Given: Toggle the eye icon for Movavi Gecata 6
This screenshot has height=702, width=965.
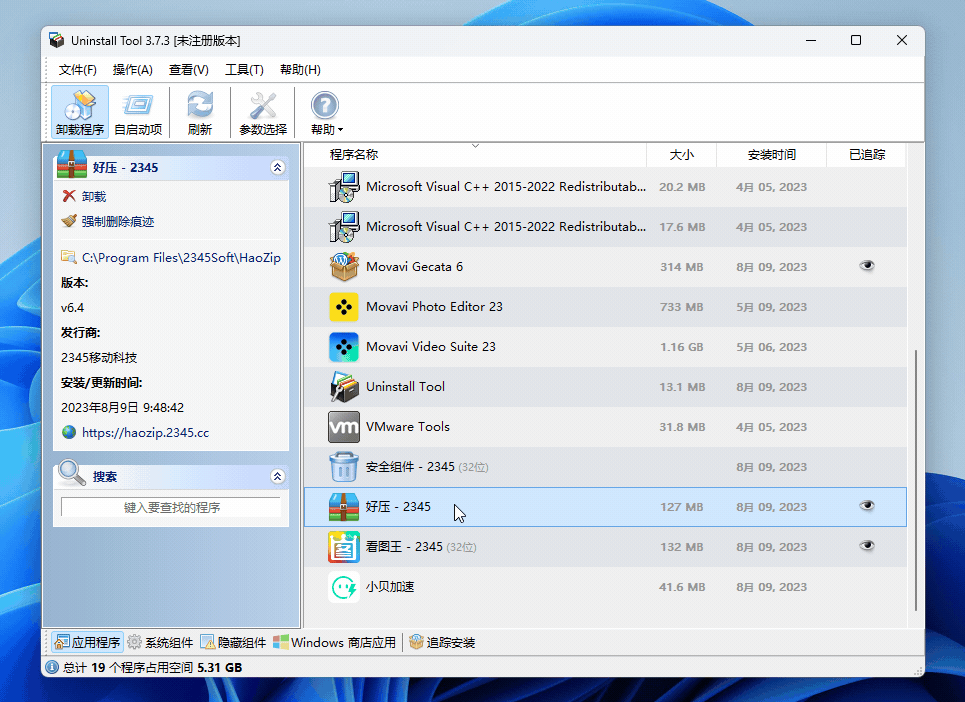Looking at the screenshot, I should point(866,266).
